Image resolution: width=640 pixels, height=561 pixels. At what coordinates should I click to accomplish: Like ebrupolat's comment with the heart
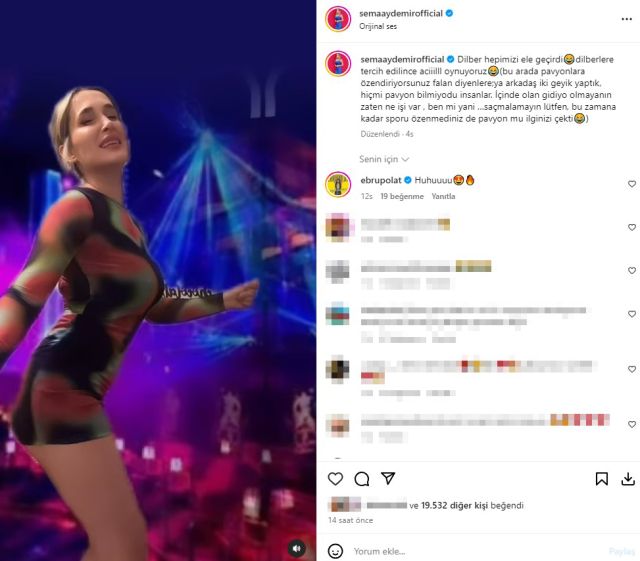pos(631,184)
